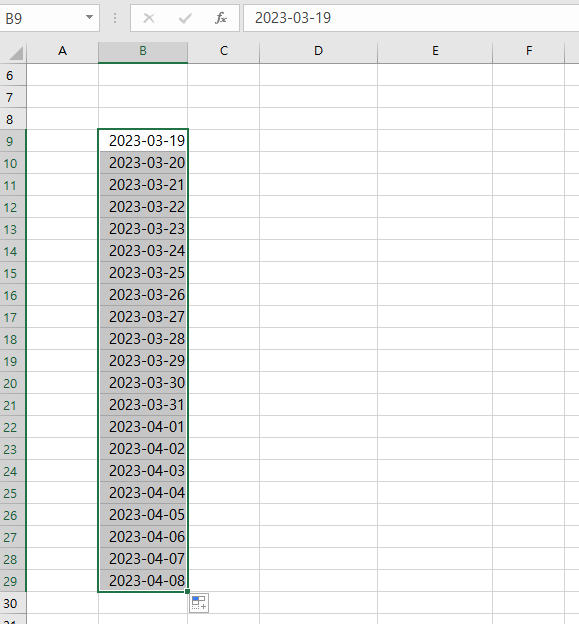Select row 18 header

pos(13,339)
